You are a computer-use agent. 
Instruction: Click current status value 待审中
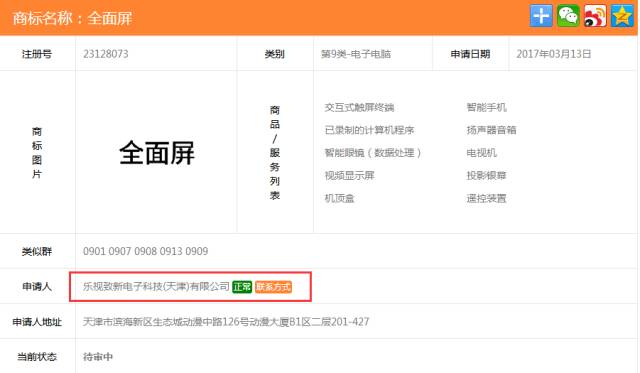[x=98, y=357]
